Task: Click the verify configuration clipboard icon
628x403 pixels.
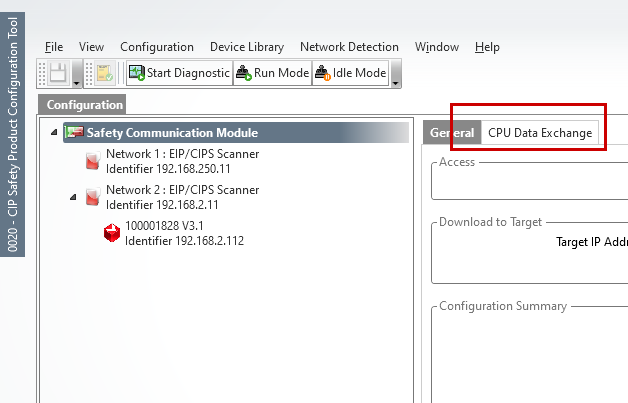Action: pyautogui.click(x=105, y=73)
